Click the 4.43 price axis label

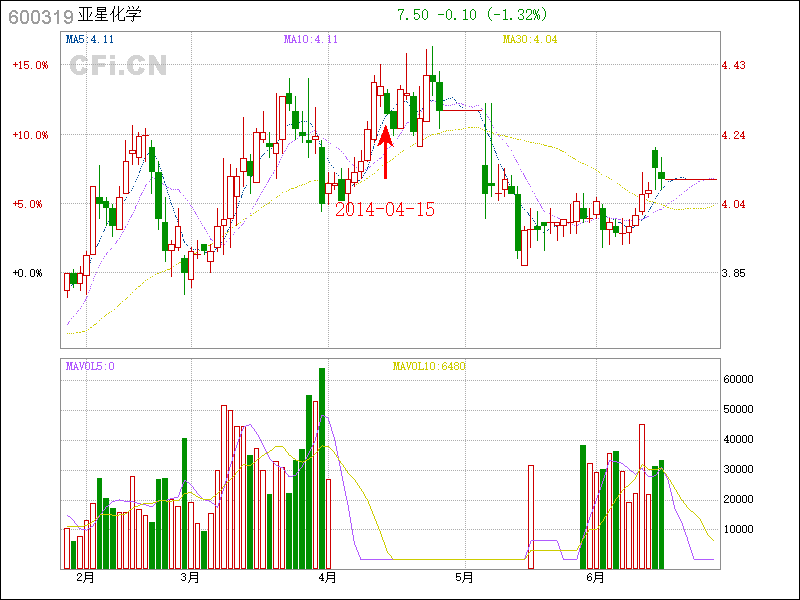(x=734, y=65)
